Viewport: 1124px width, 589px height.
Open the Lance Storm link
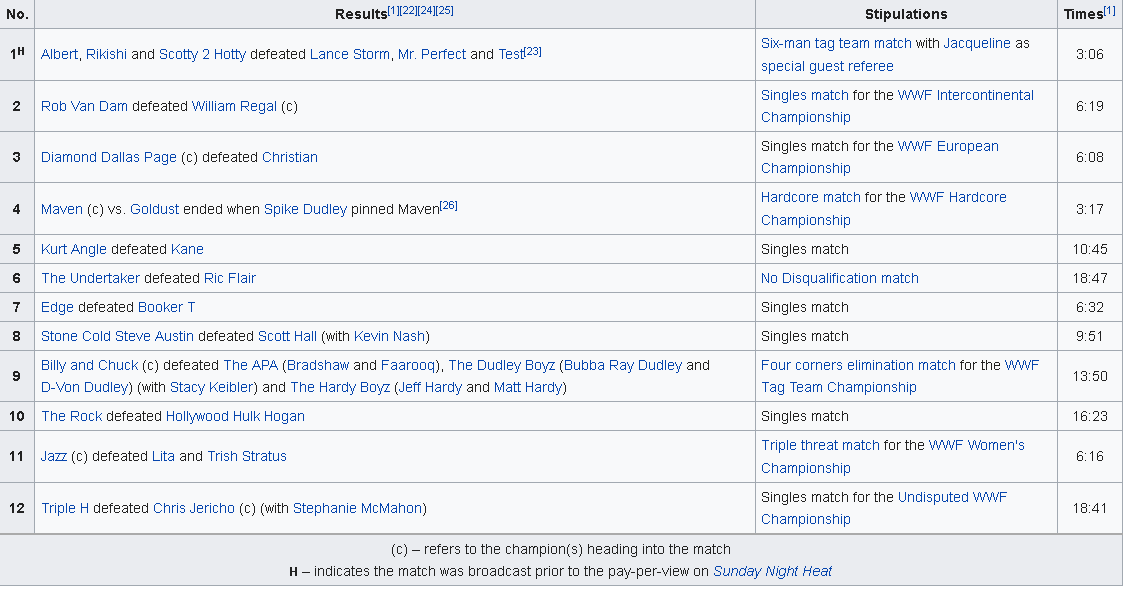click(350, 54)
